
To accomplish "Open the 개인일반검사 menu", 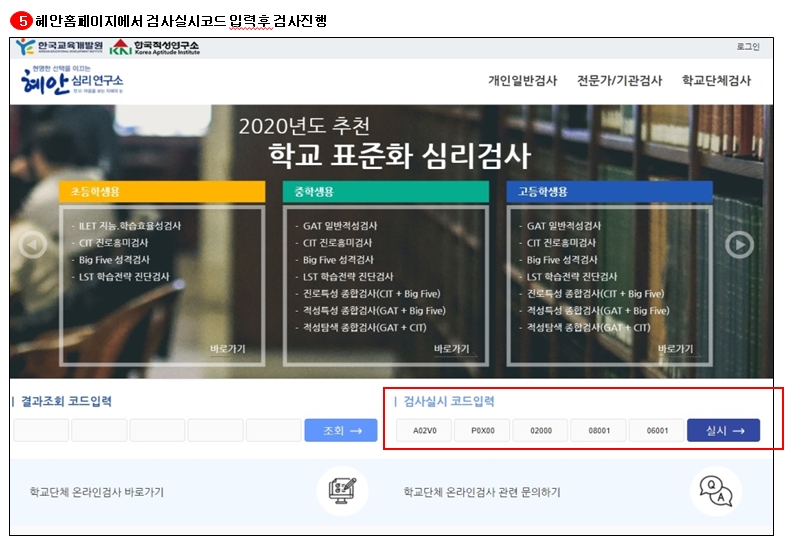I will [522, 81].
